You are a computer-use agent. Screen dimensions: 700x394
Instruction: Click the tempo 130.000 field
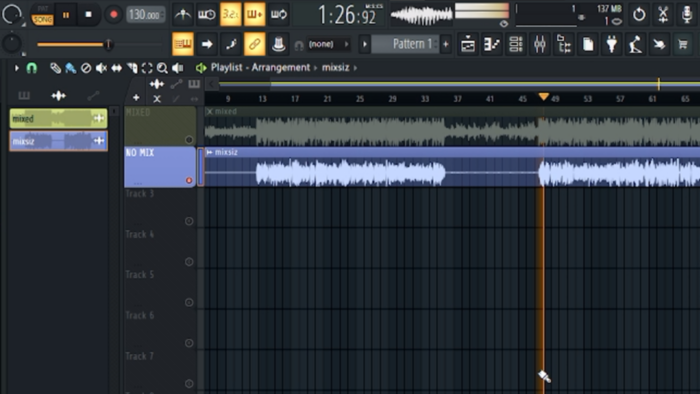click(x=146, y=15)
